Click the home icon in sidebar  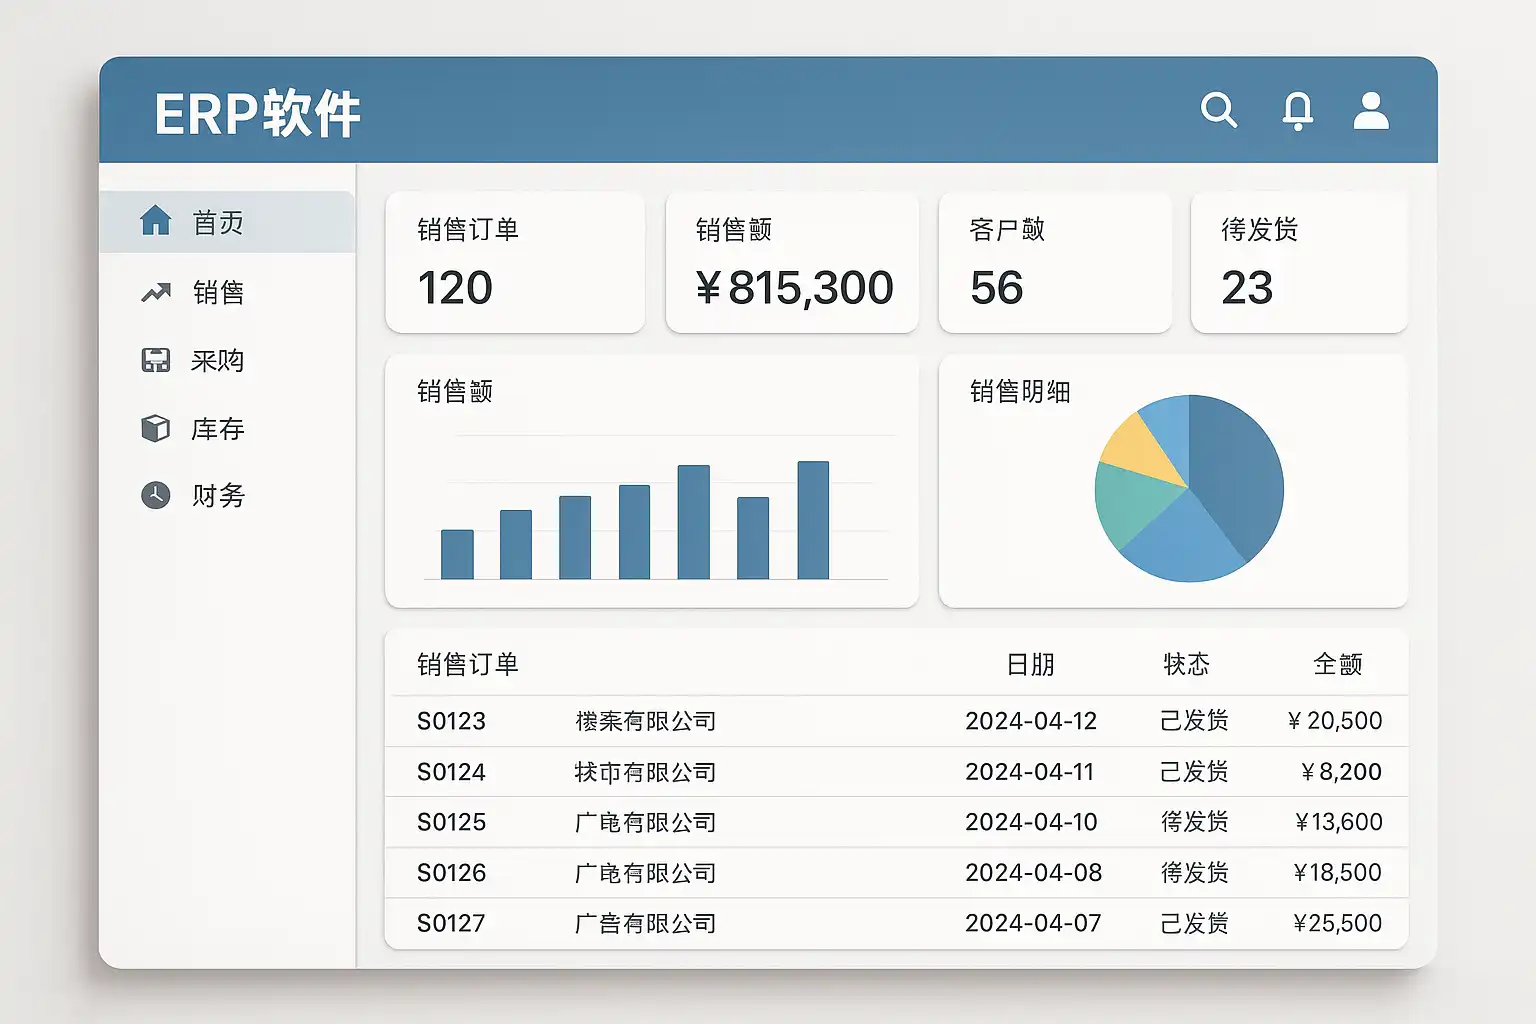pyautogui.click(x=155, y=221)
